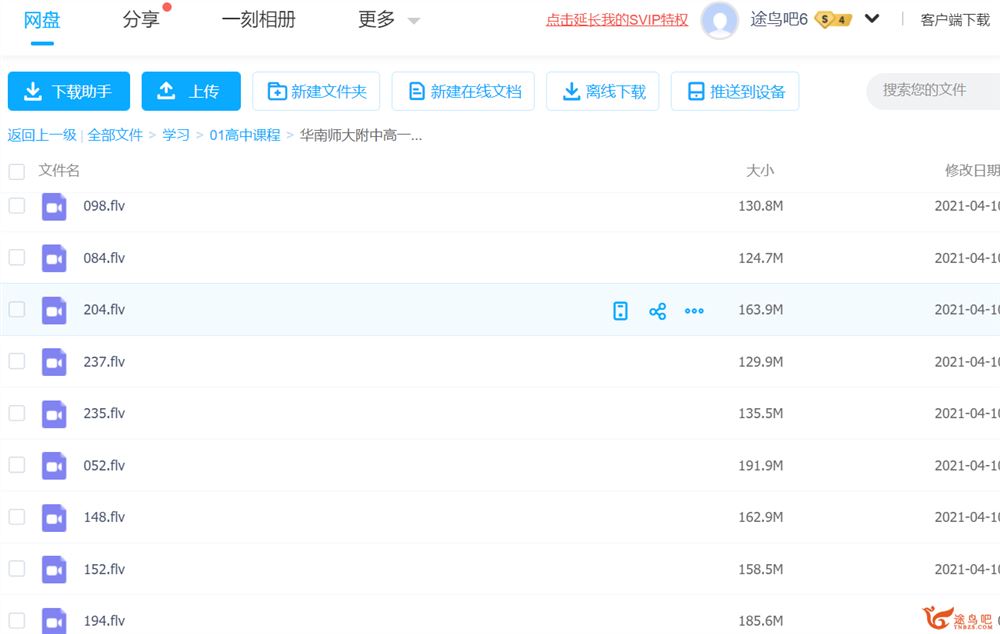
Task: Navigate to 学习 folder breadcrumb
Action: tap(176, 135)
